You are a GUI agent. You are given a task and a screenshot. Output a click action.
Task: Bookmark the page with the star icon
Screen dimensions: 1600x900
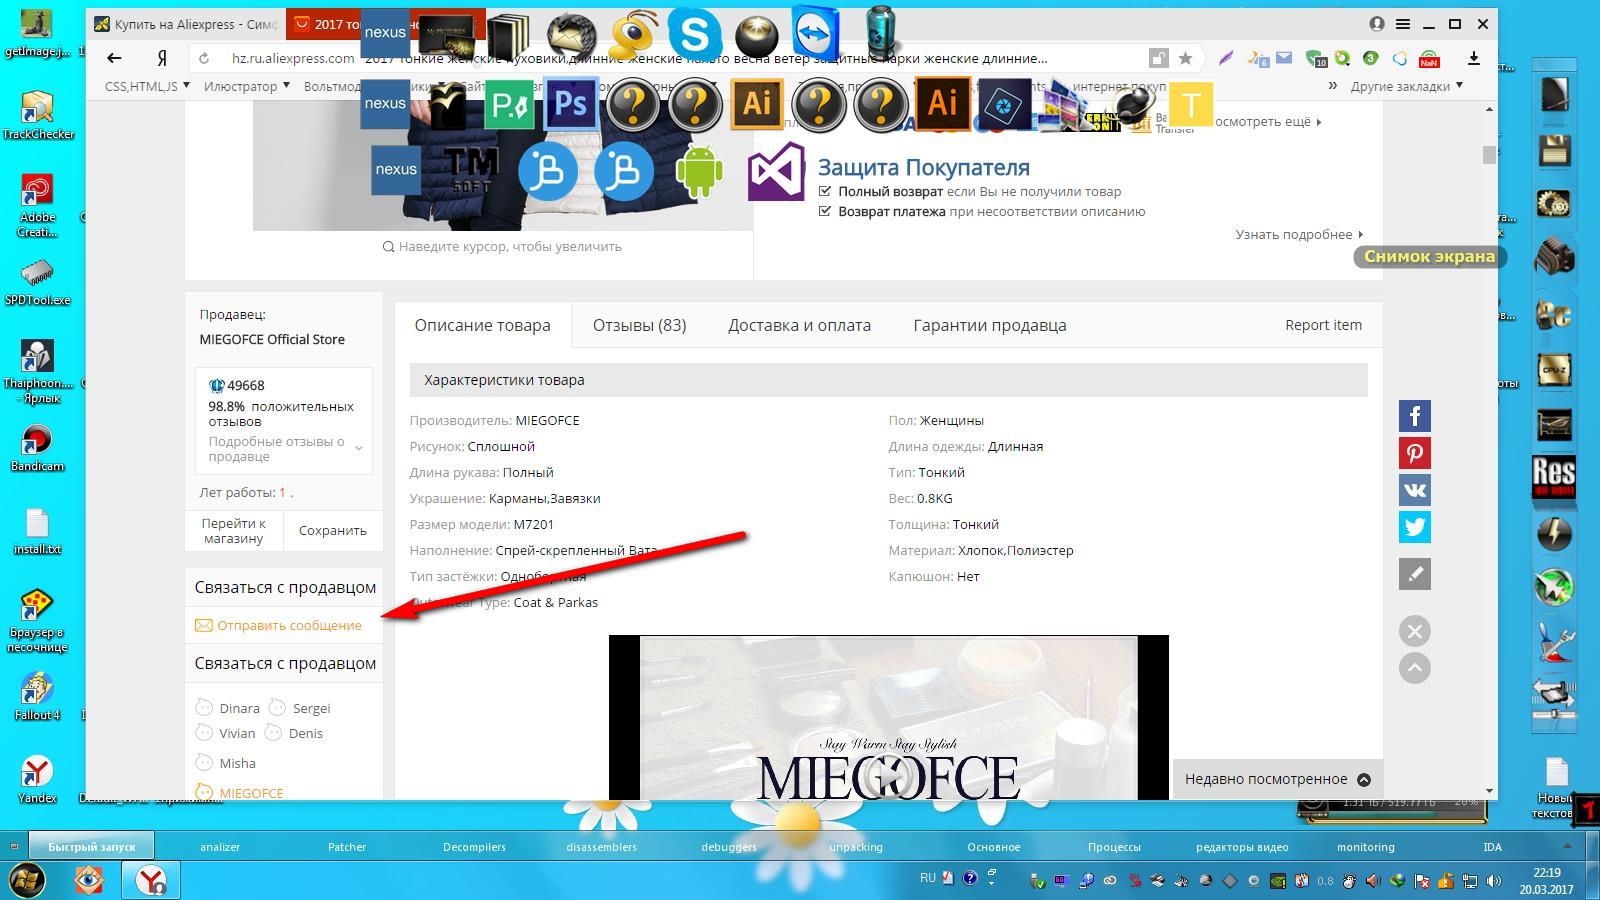click(1185, 58)
